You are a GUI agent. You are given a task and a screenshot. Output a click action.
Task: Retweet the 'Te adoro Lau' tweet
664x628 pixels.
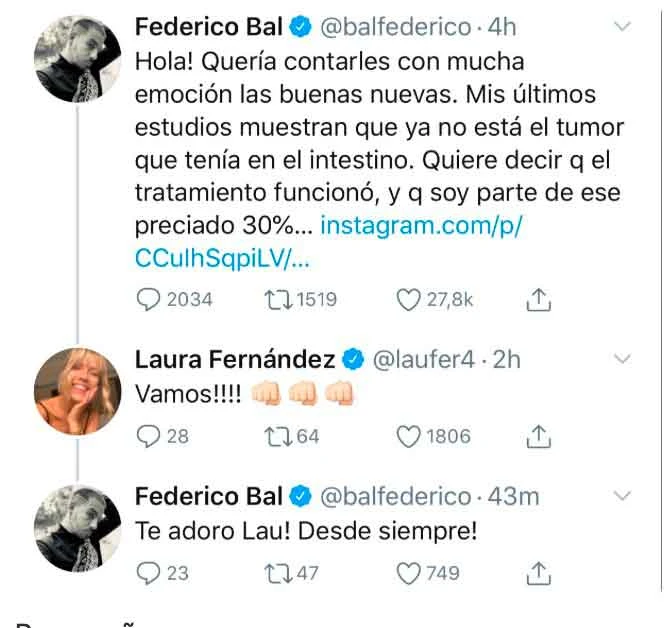coord(273,573)
